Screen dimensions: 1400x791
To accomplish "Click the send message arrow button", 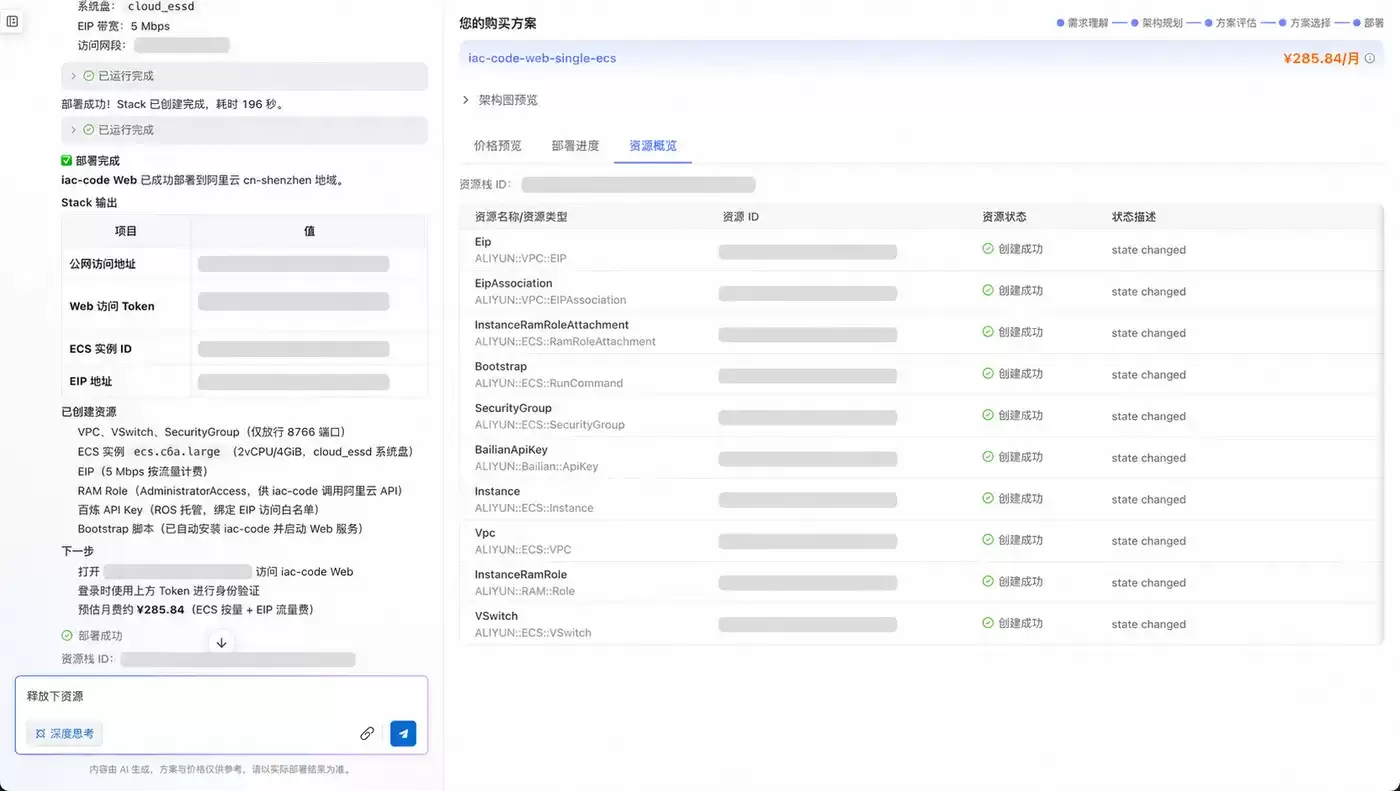I will click(403, 733).
